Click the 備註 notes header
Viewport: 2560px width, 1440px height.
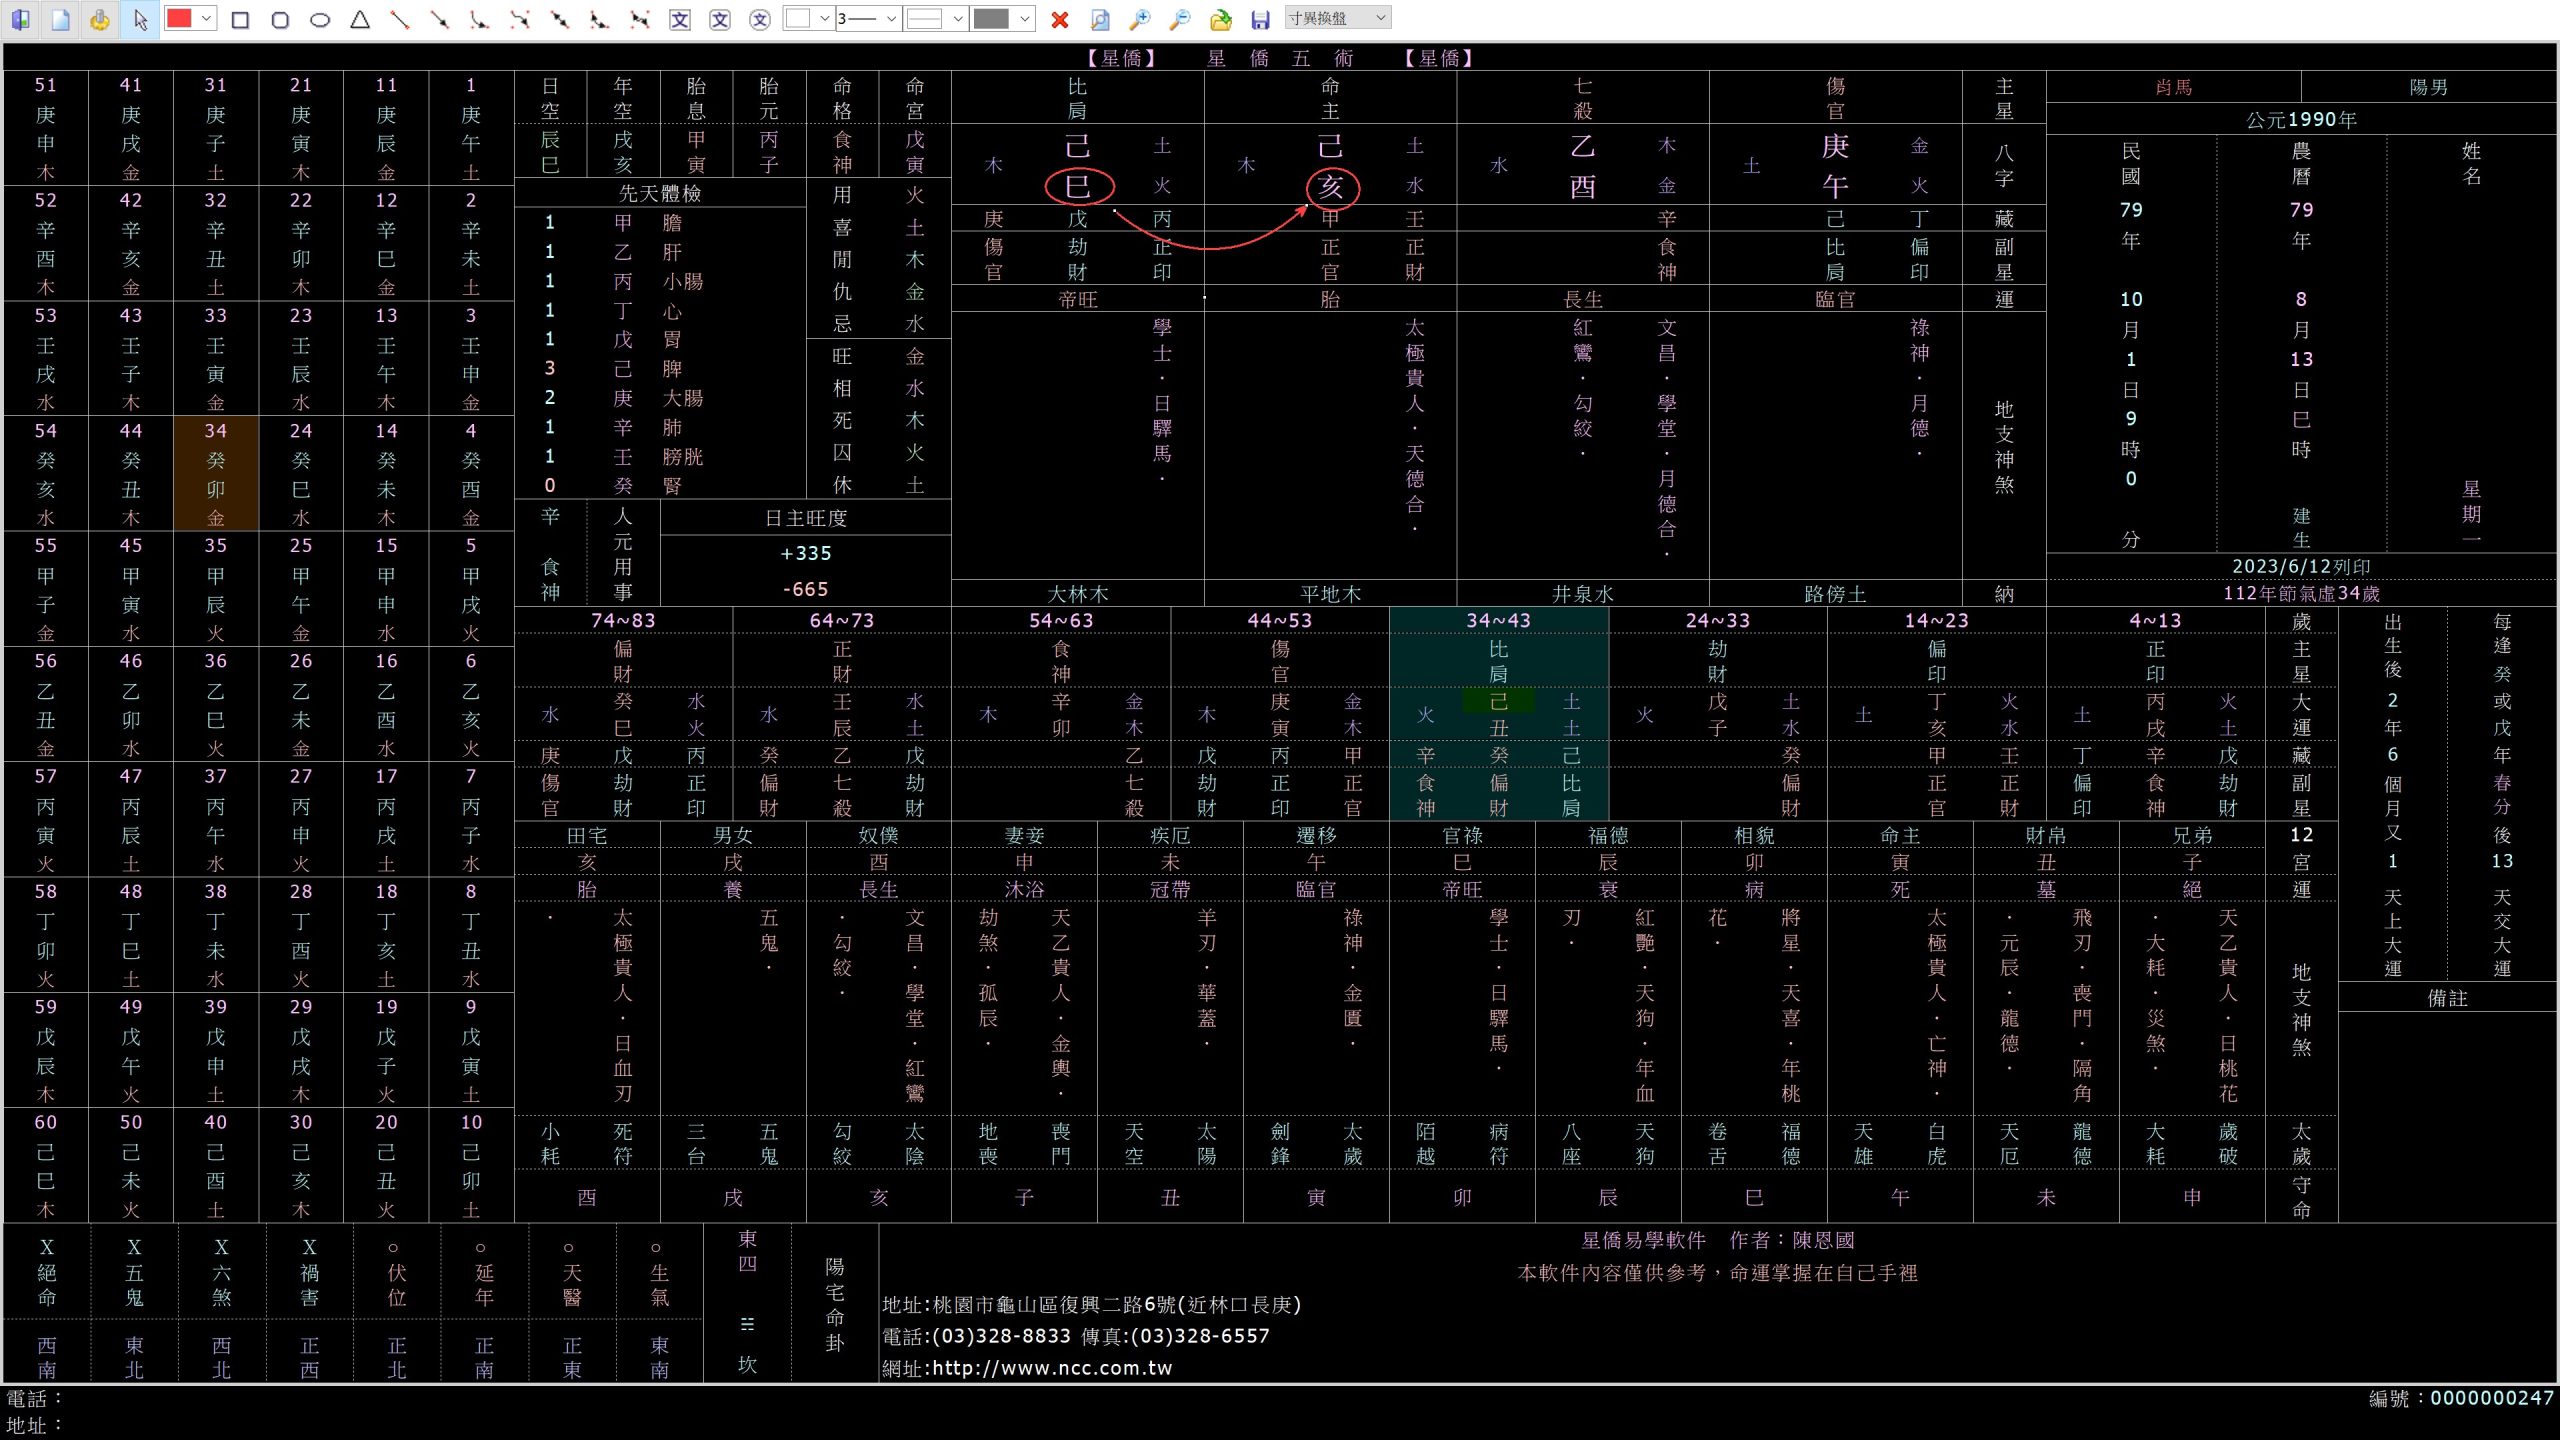tap(2447, 997)
